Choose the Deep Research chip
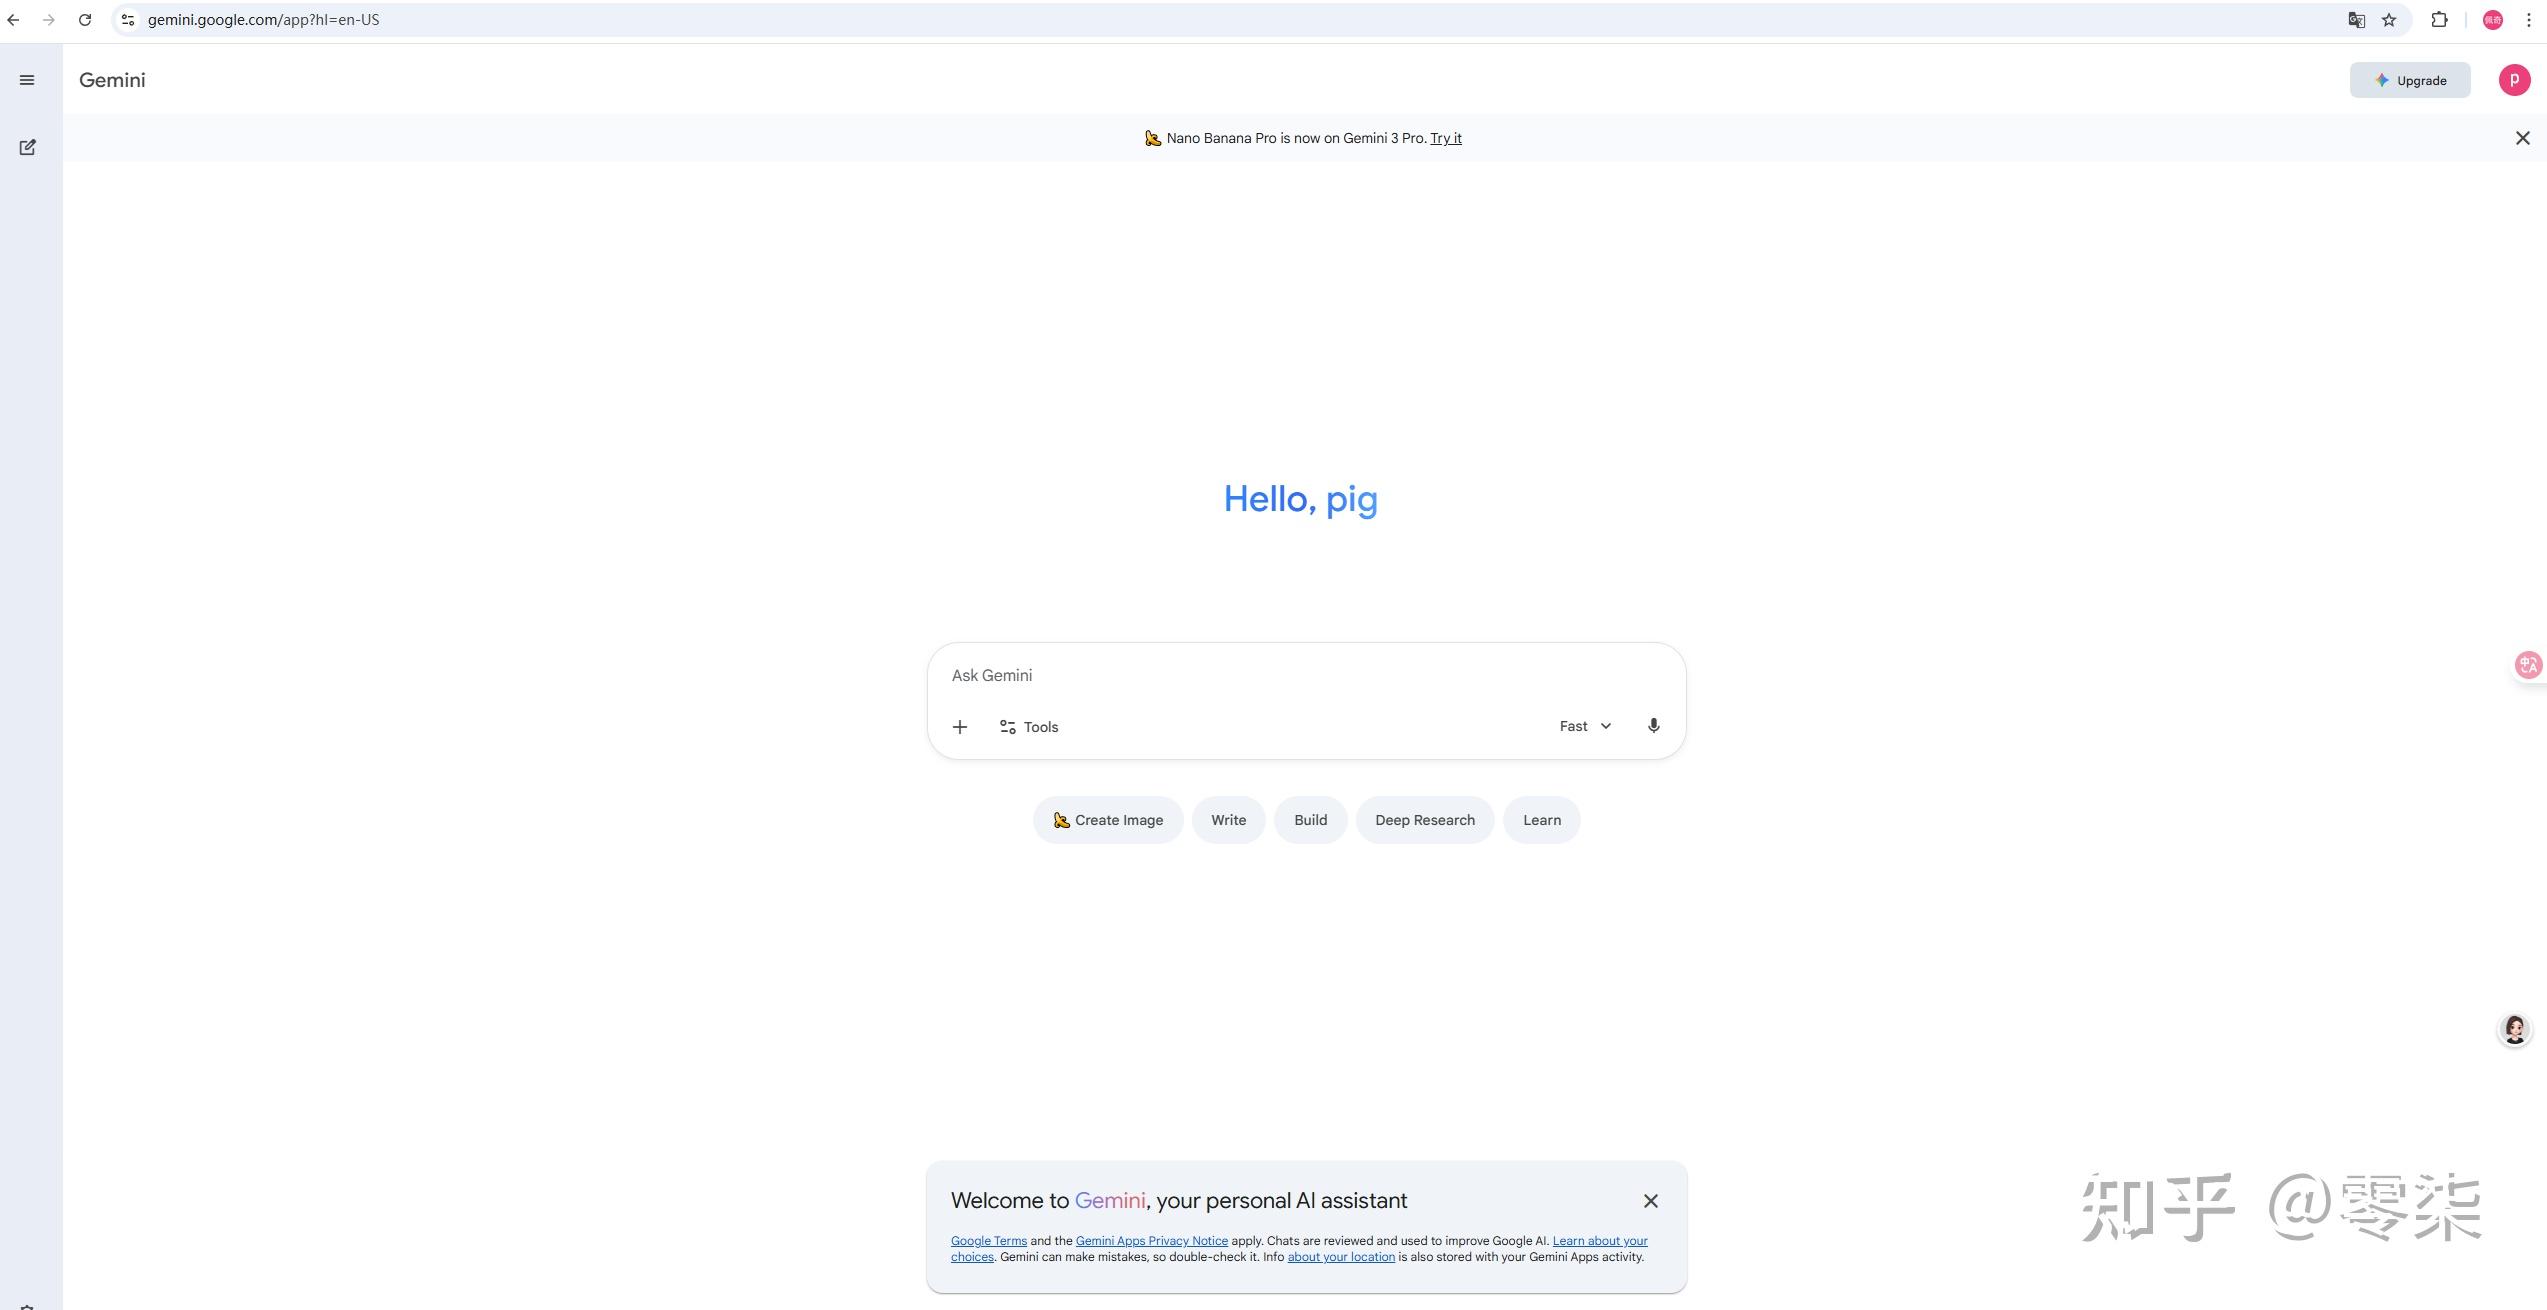This screenshot has width=2547, height=1310. [1424, 820]
